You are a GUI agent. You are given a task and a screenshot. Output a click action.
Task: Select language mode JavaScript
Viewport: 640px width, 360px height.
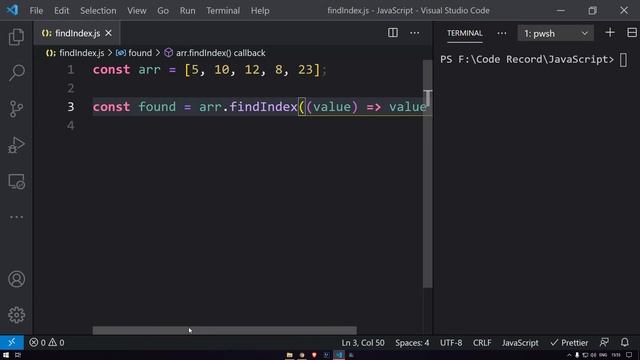point(520,342)
